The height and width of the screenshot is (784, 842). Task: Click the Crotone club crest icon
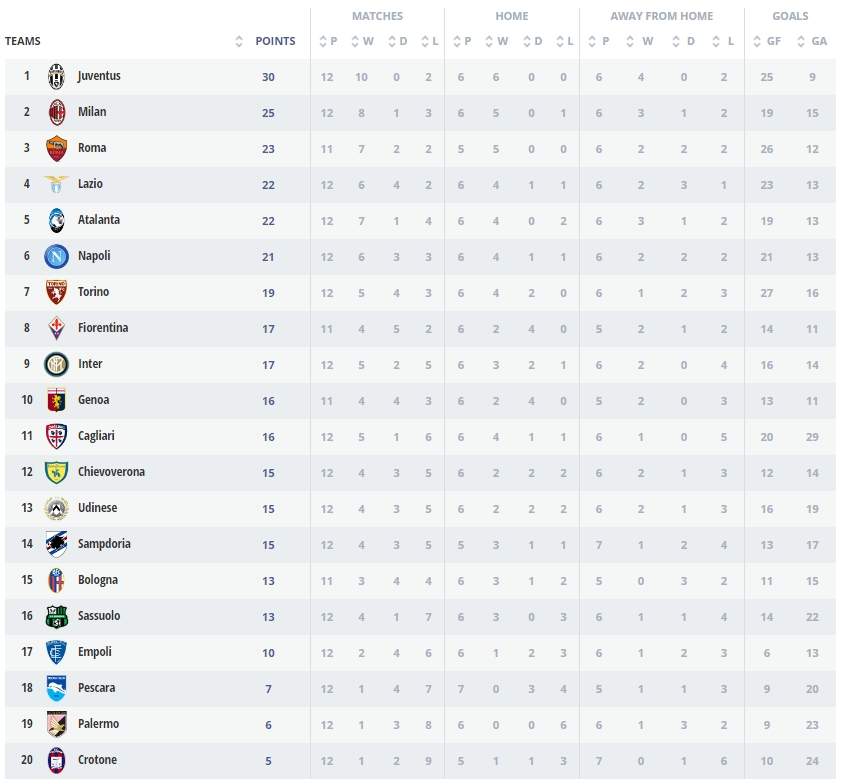pyautogui.click(x=57, y=761)
